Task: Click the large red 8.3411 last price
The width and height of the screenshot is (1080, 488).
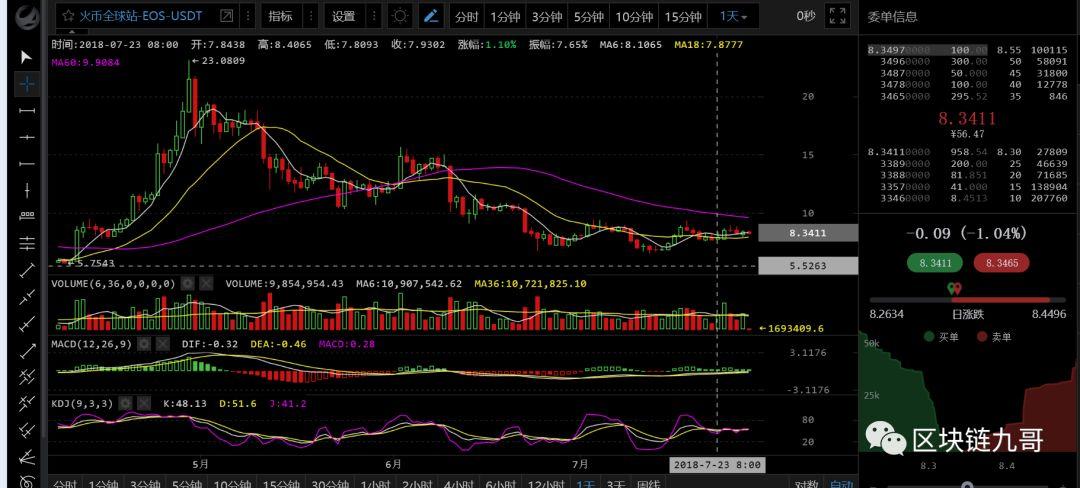Action: tap(967, 118)
